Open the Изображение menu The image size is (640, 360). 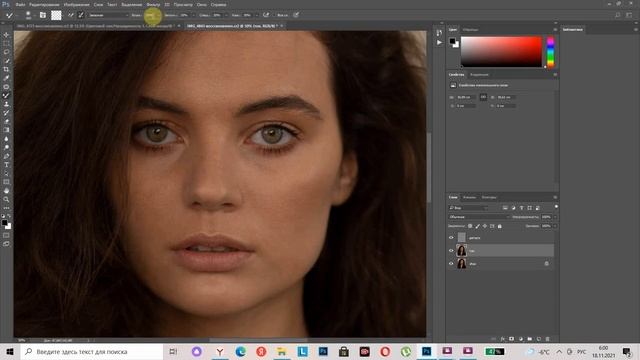coord(76,4)
